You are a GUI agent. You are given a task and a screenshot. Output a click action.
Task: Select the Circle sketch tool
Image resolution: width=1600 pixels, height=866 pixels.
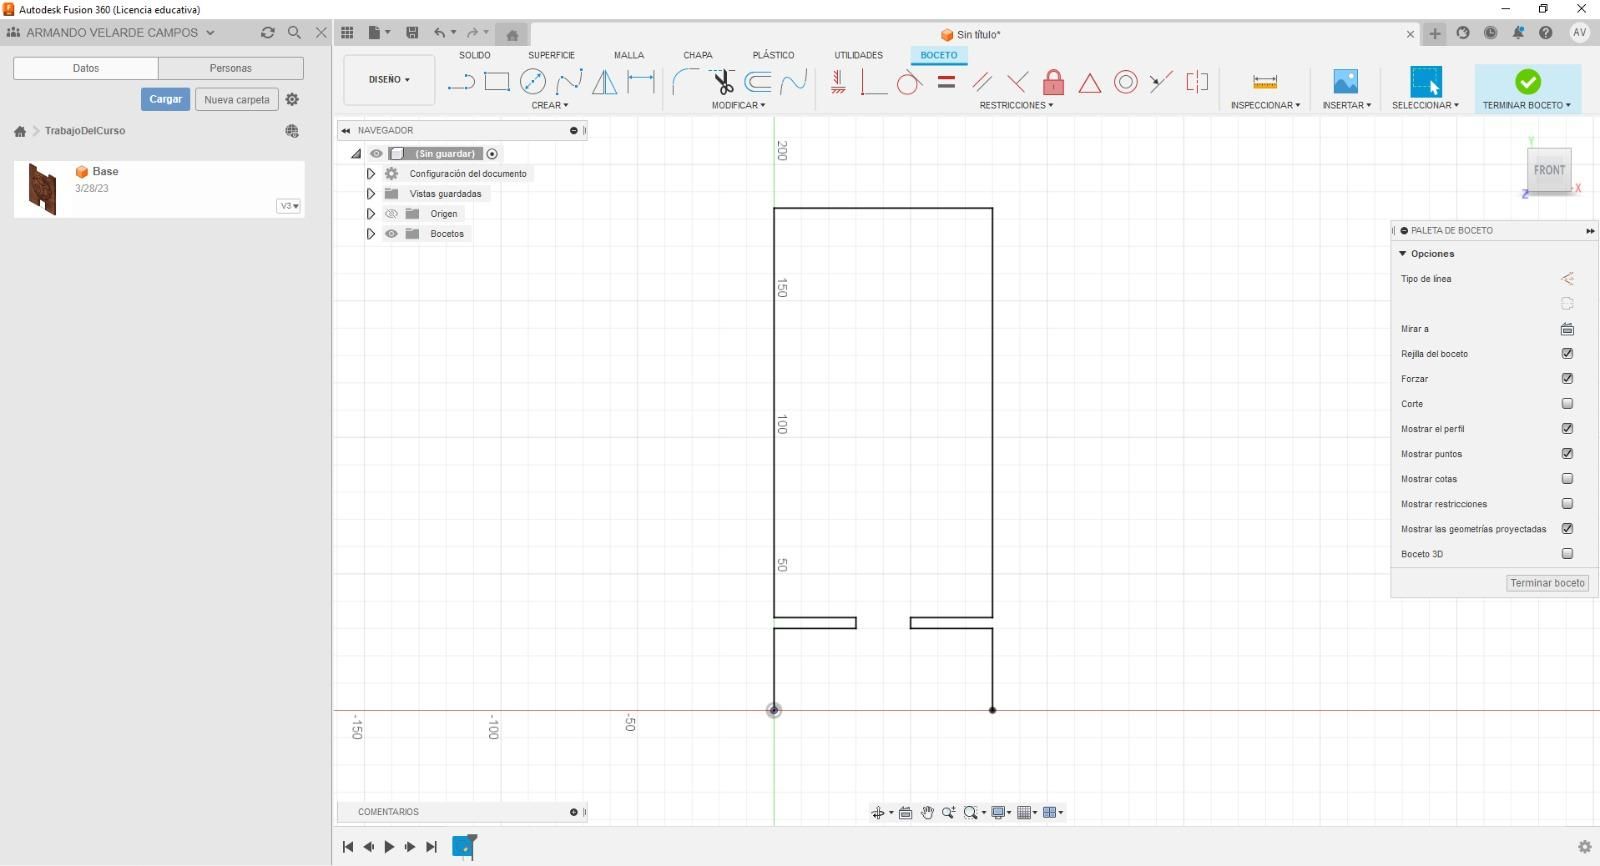(x=533, y=82)
